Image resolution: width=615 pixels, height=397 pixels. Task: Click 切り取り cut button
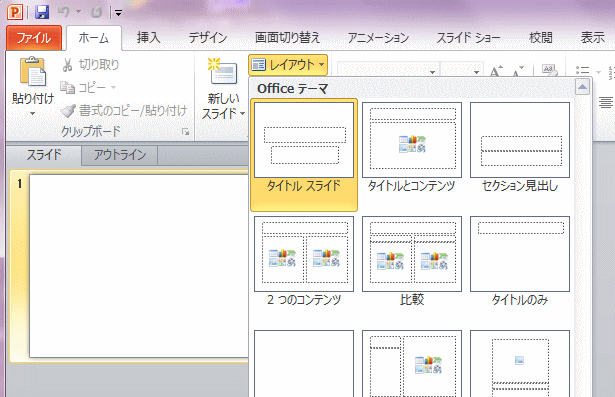coord(90,65)
